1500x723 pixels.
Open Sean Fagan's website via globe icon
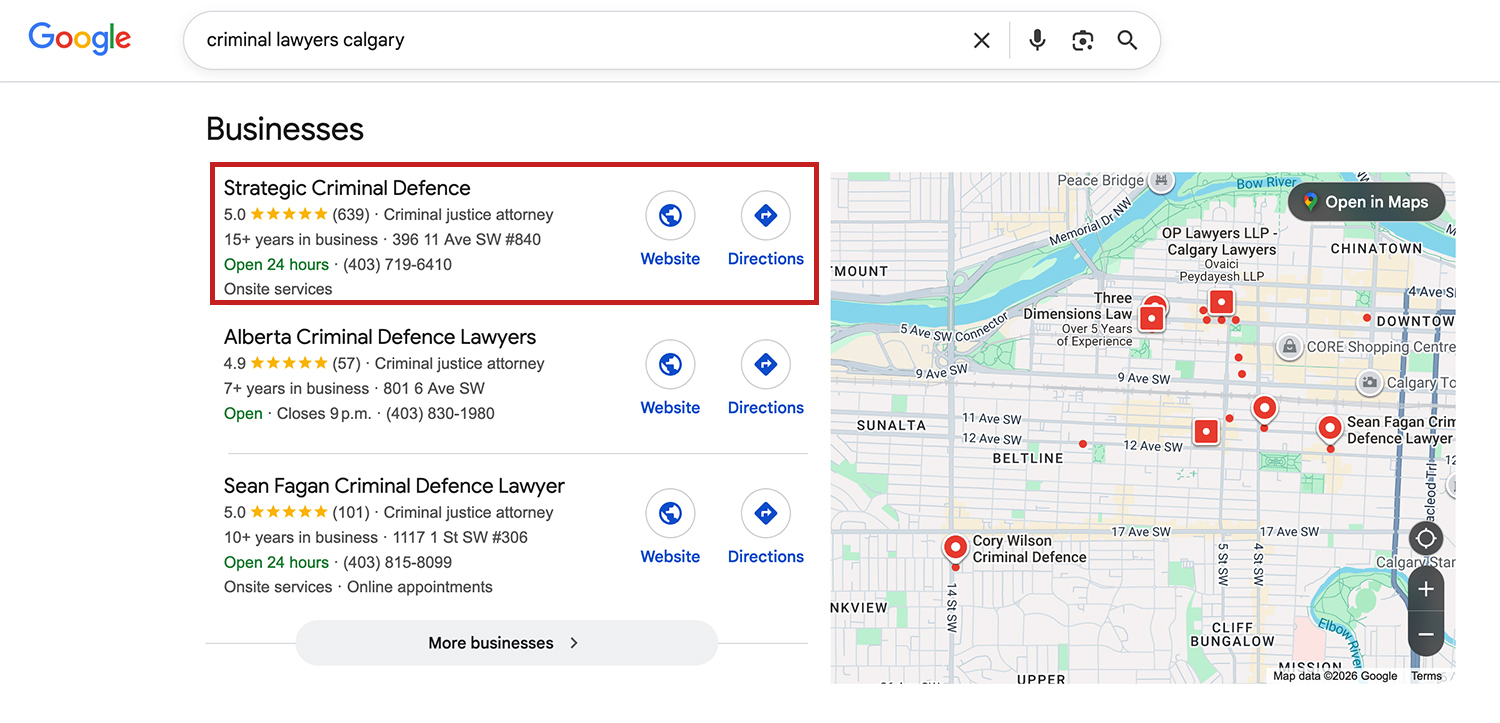[x=670, y=513]
